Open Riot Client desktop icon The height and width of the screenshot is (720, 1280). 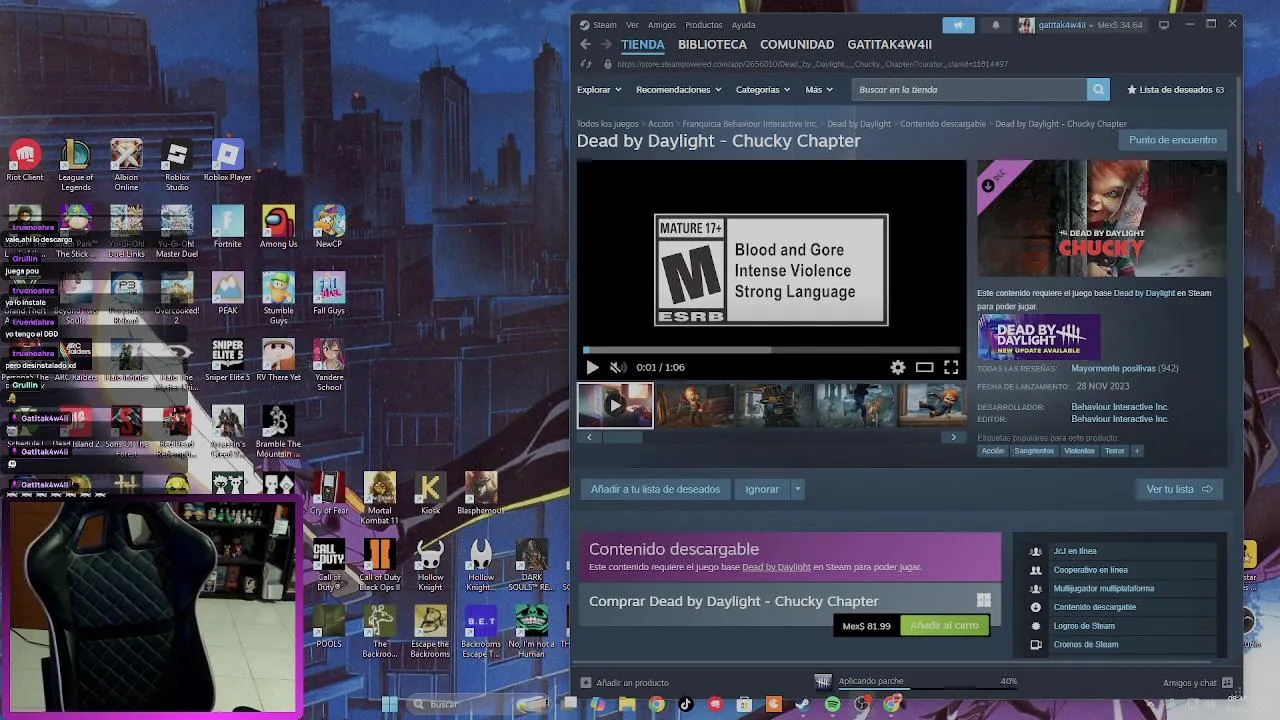pos(25,161)
